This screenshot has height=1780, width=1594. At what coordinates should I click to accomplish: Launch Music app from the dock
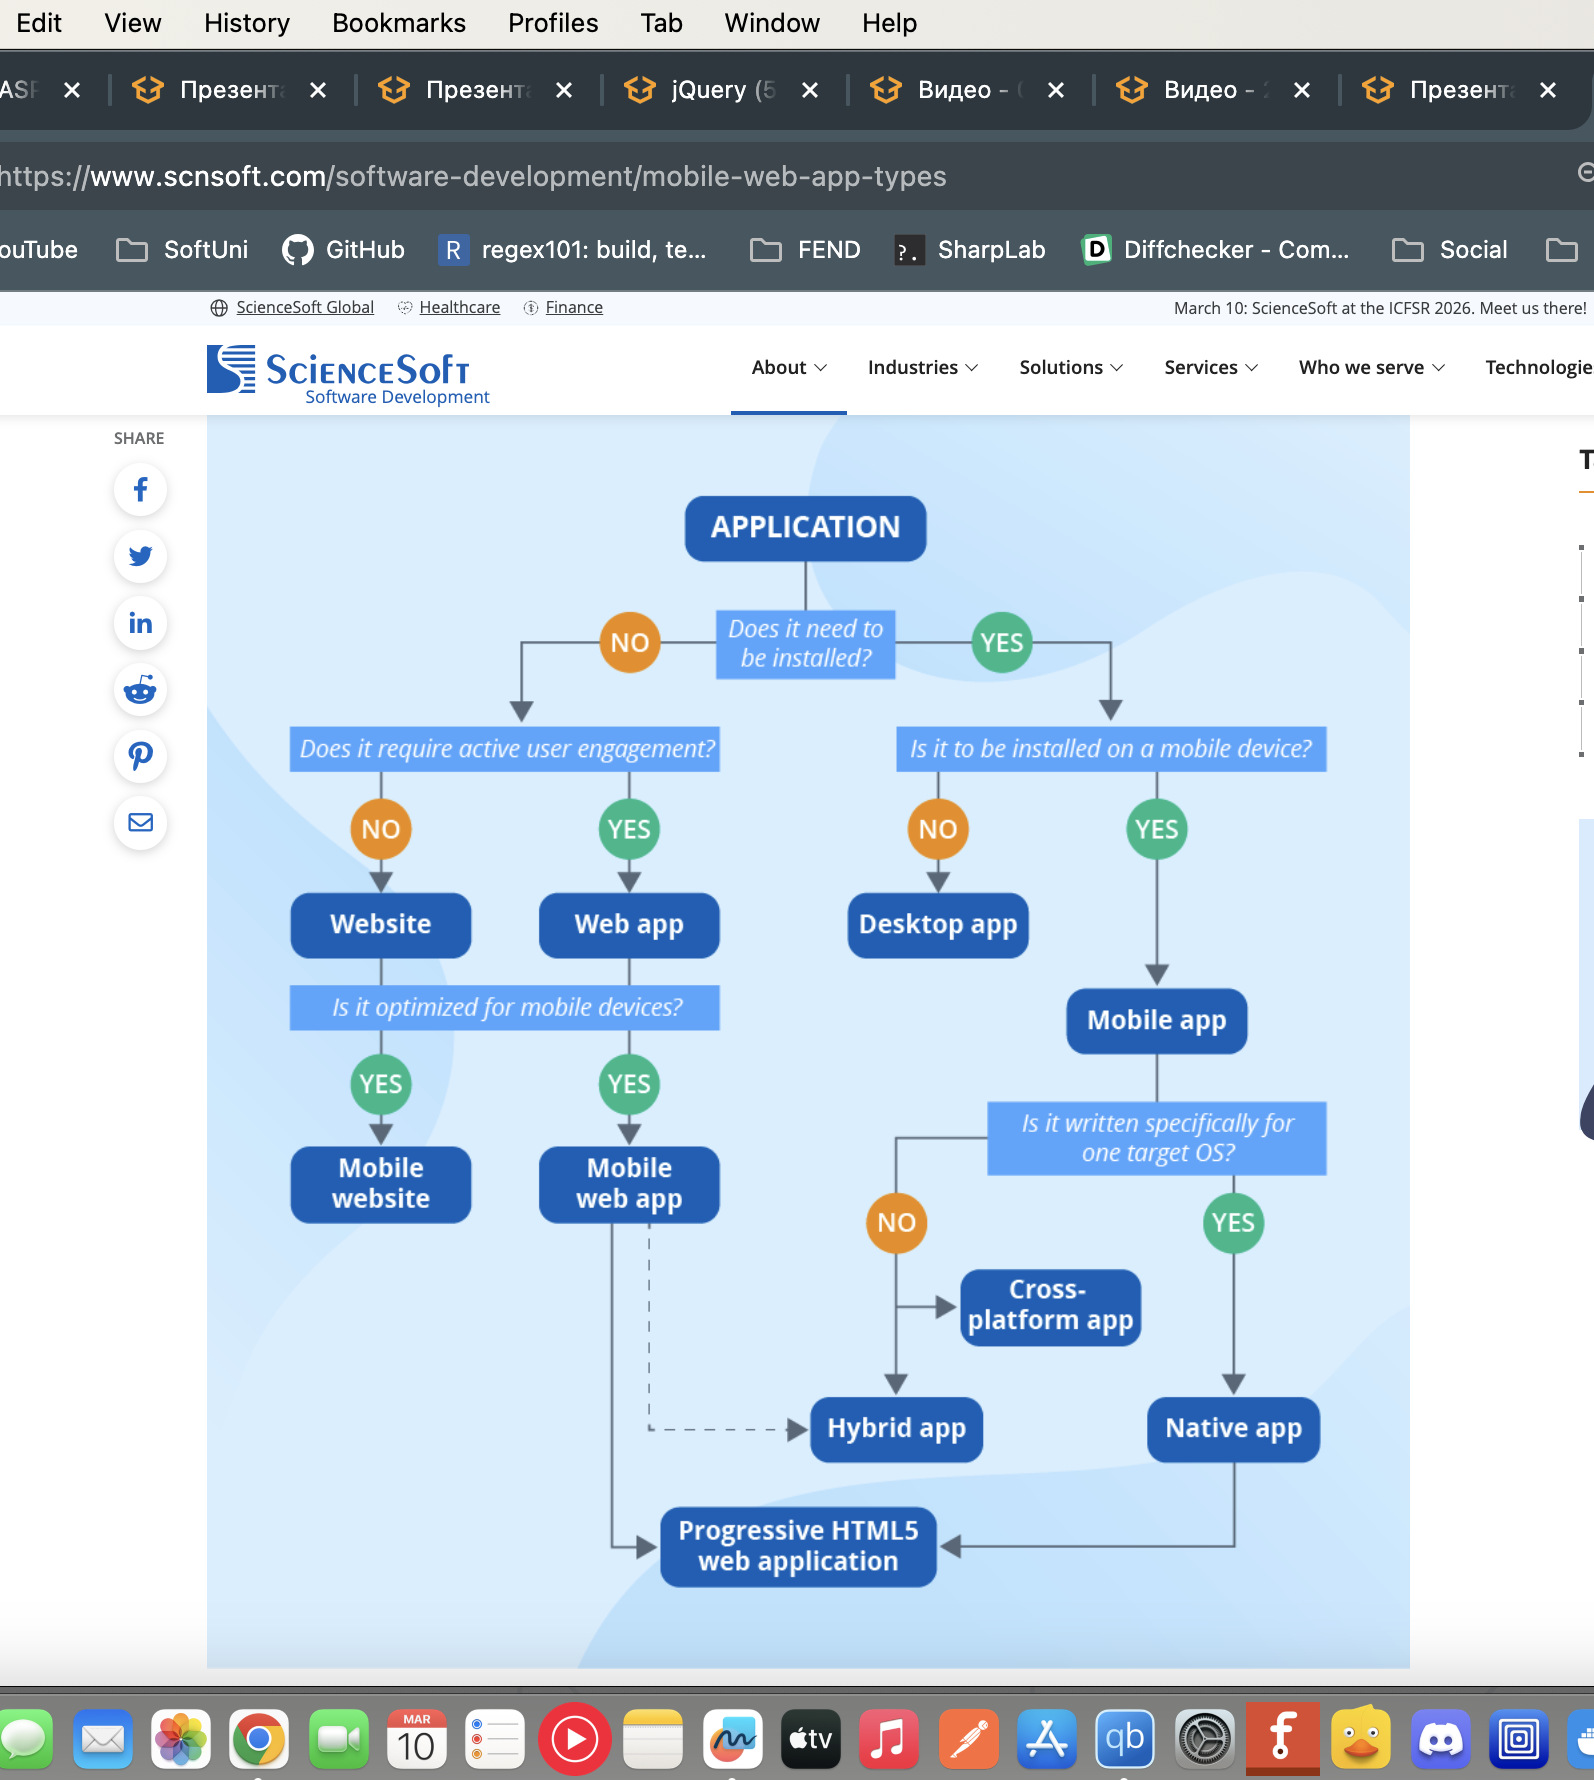coord(888,1740)
